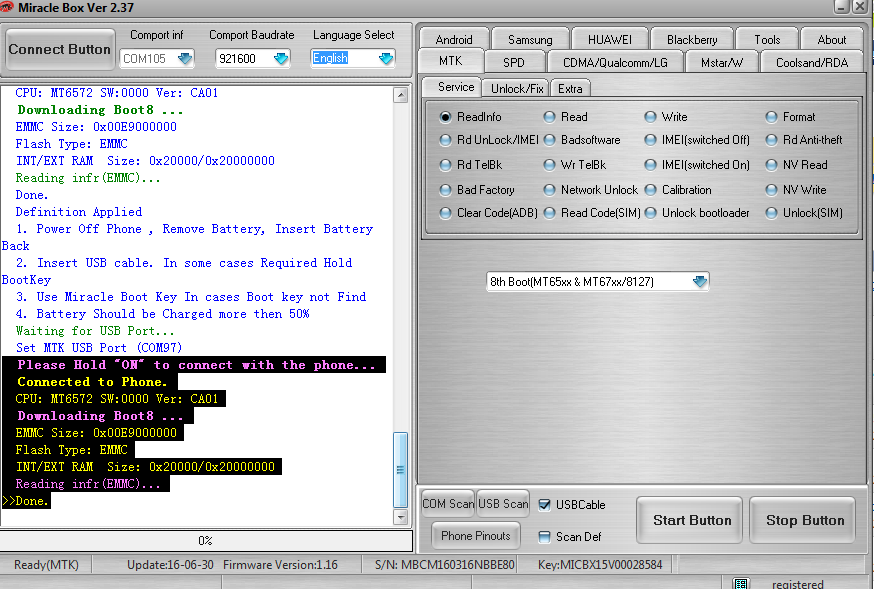Image resolution: width=874 pixels, height=589 pixels.
Task: Select the Clear Code(ADB) option
Action: click(445, 213)
